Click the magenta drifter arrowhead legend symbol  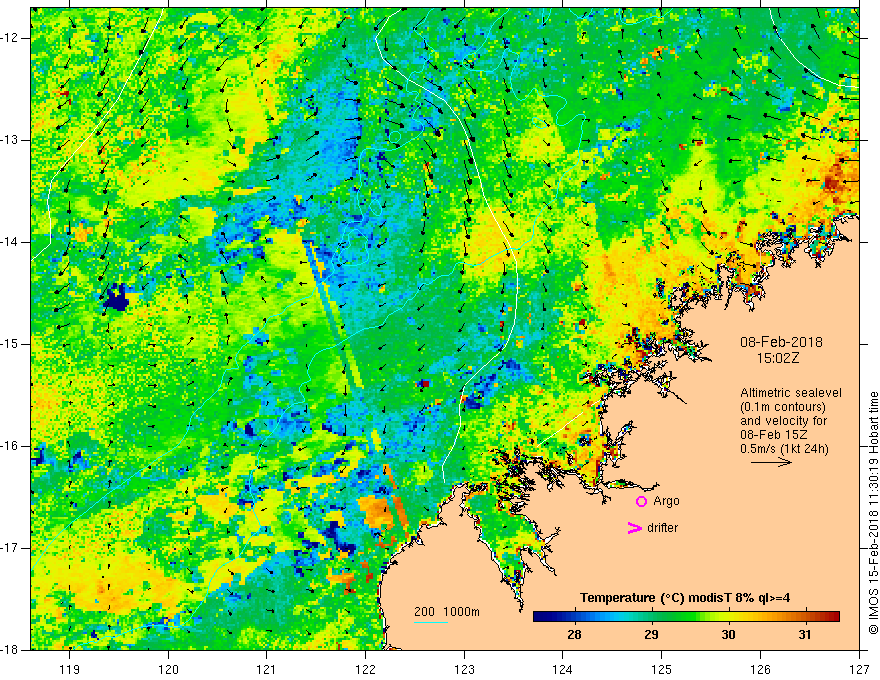(x=635, y=528)
